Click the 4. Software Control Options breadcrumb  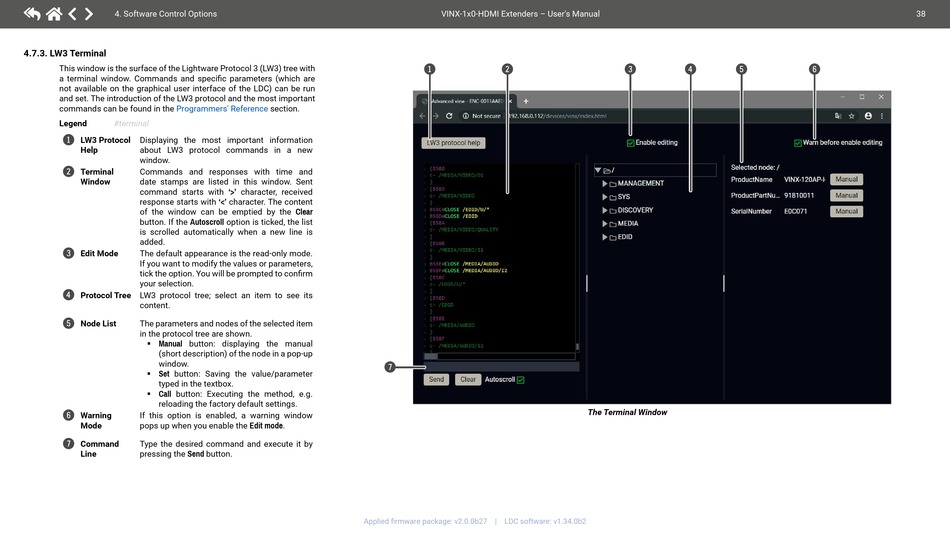point(165,13)
